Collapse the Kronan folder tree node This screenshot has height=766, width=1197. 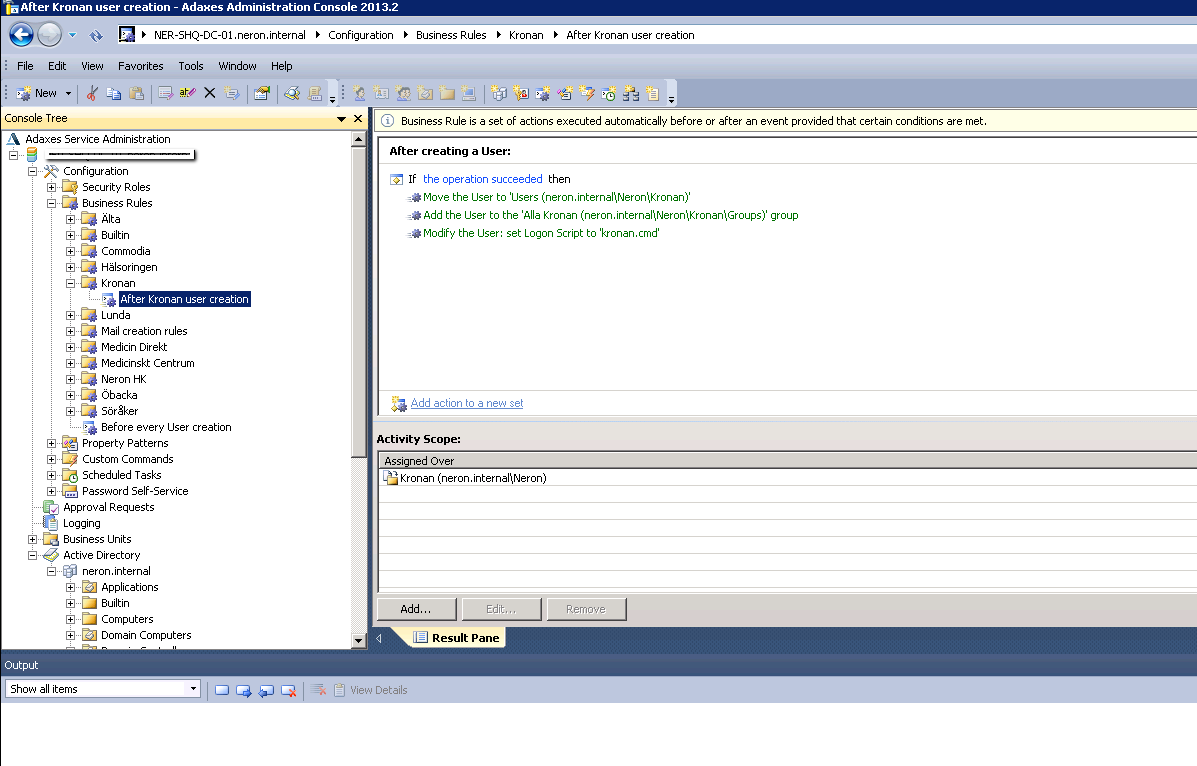pos(70,283)
